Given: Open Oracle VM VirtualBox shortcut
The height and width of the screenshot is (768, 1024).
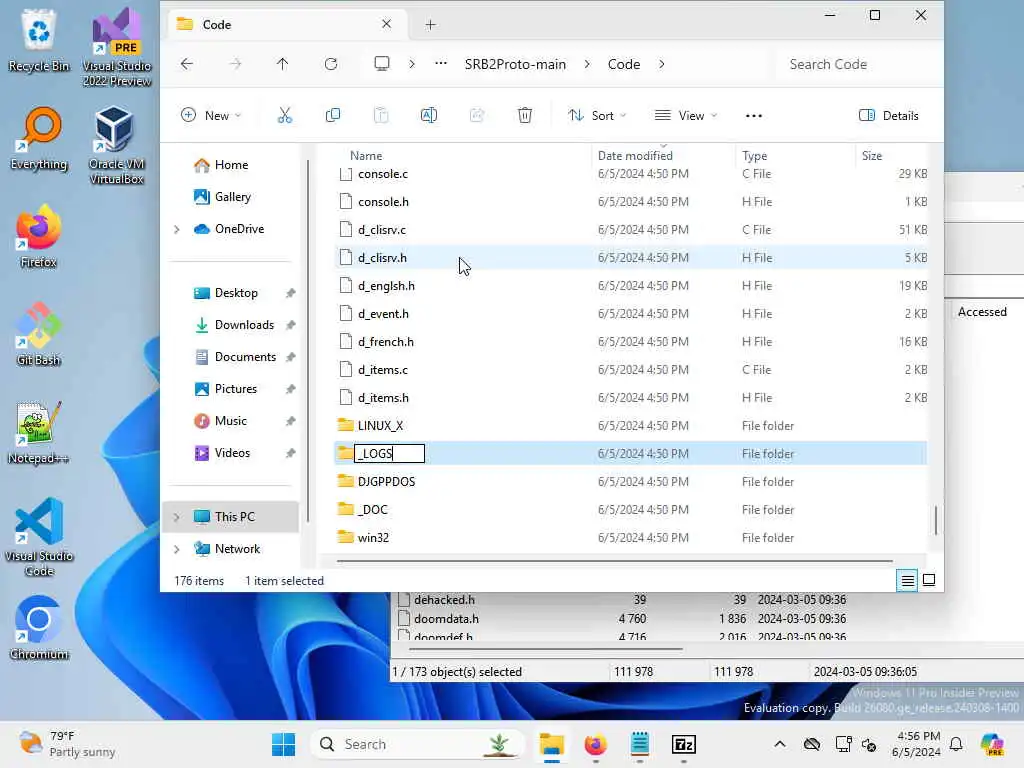Looking at the screenshot, I should pyautogui.click(x=116, y=145).
